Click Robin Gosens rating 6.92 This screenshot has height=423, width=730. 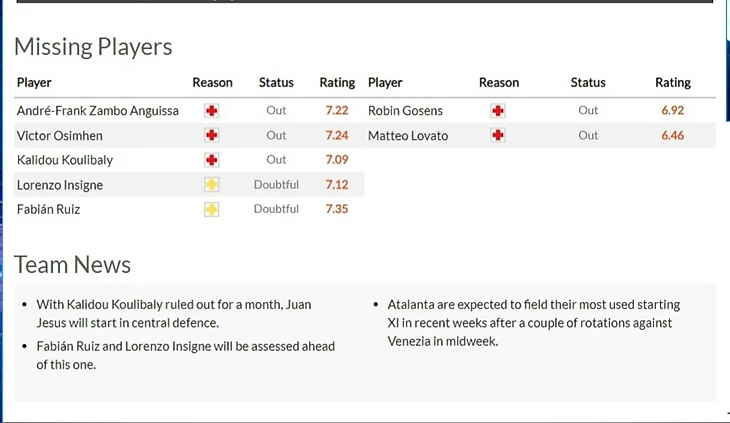tap(673, 110)
